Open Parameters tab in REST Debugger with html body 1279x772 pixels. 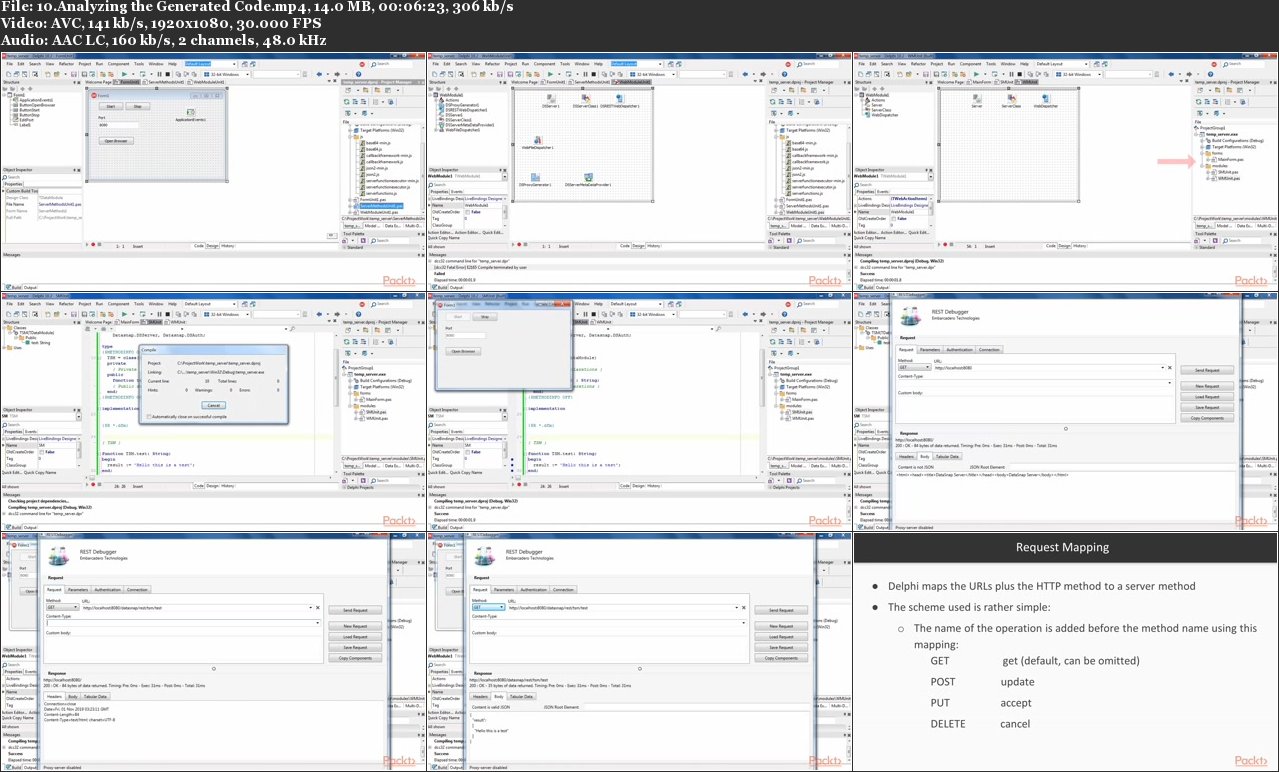(930, 350)
